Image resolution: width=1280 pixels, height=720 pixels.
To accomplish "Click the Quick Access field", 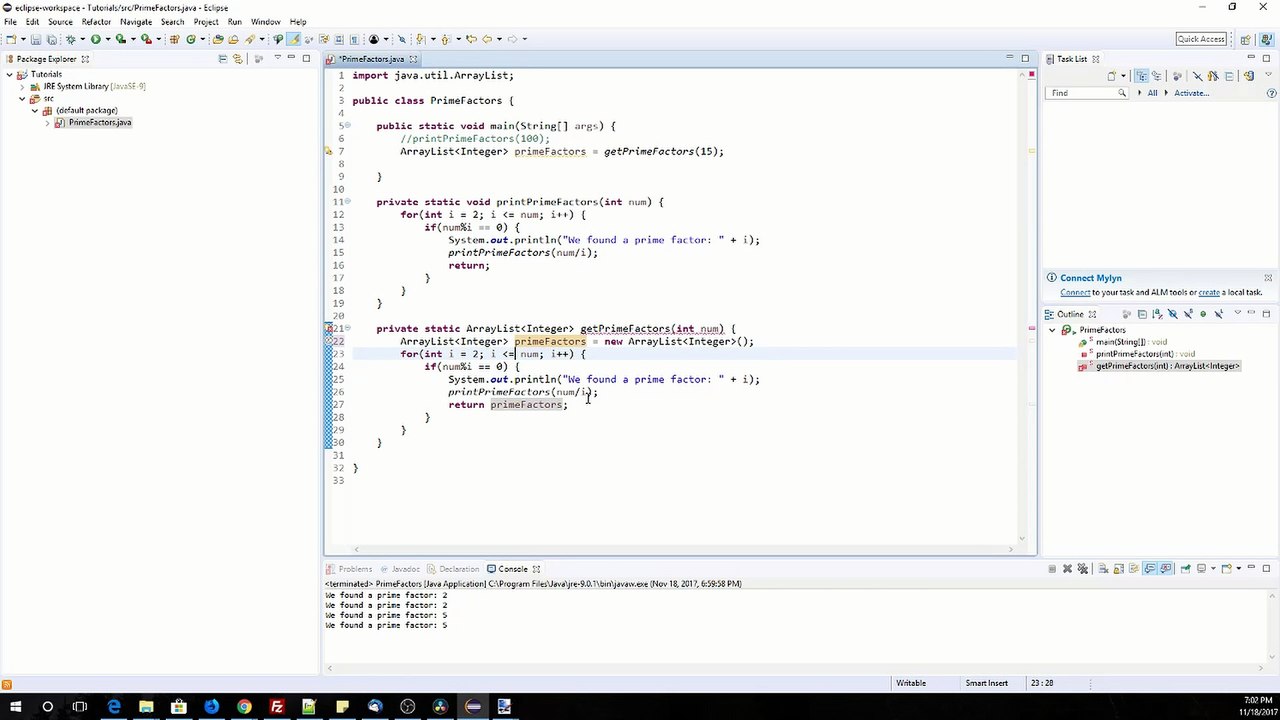I will pyautogui.click(x=1201, y=39).
